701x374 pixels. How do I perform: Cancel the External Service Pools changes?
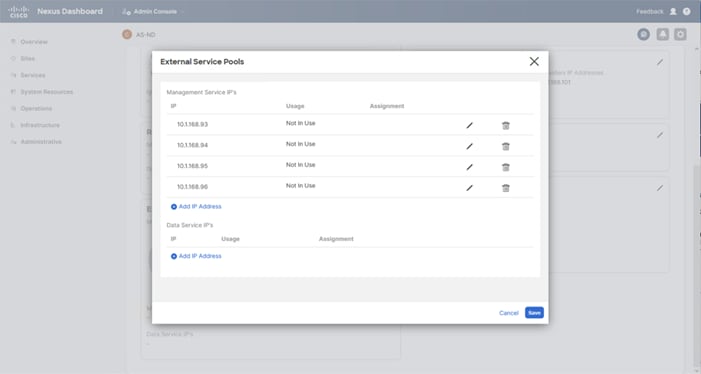(509, 313)
